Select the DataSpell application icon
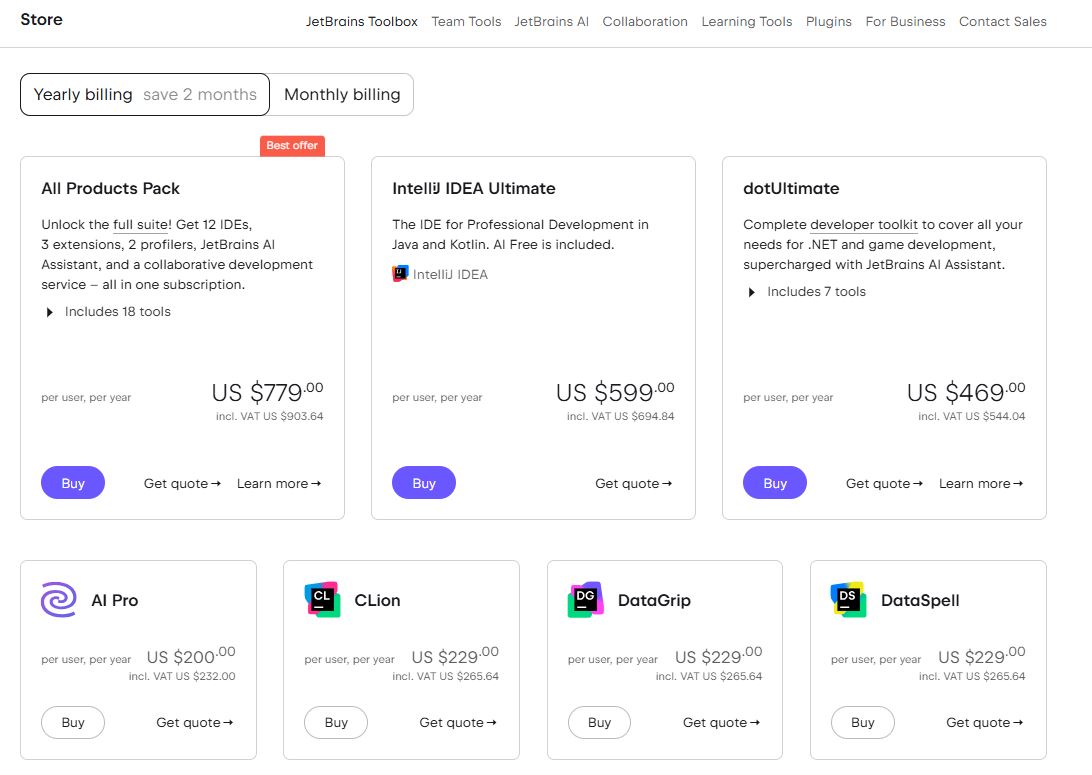 pyautogui.click(x=848, y=599)
